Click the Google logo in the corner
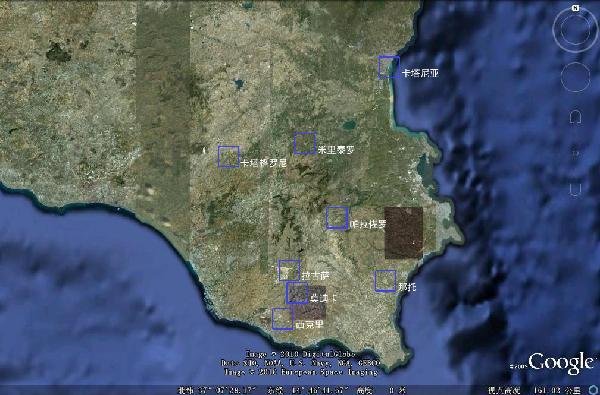This screenshot has height=395, width=600. pyautogui.click(x=561, y=363)
